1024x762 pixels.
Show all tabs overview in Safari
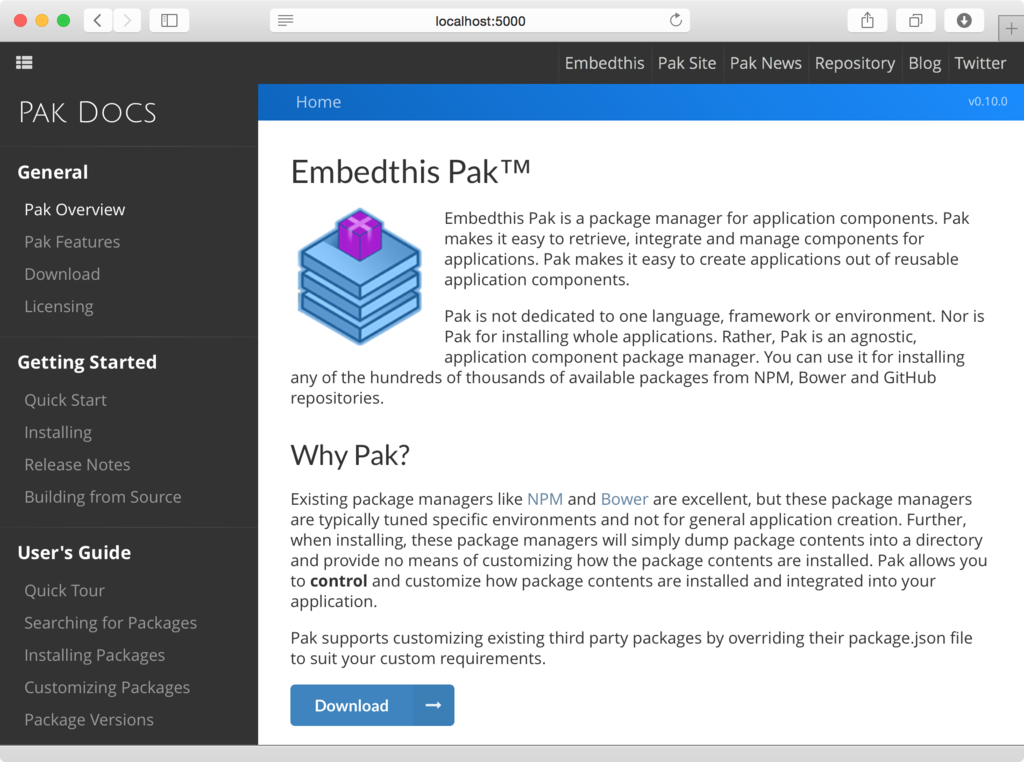[915, 19]
